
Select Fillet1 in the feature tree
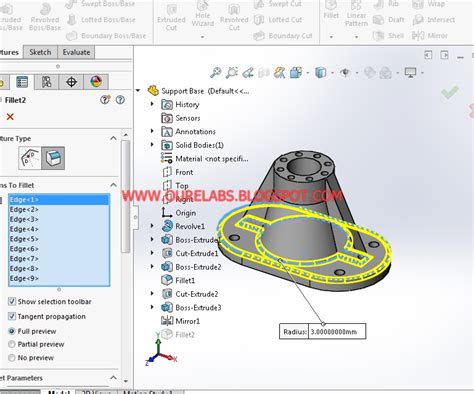click(178, 280)
